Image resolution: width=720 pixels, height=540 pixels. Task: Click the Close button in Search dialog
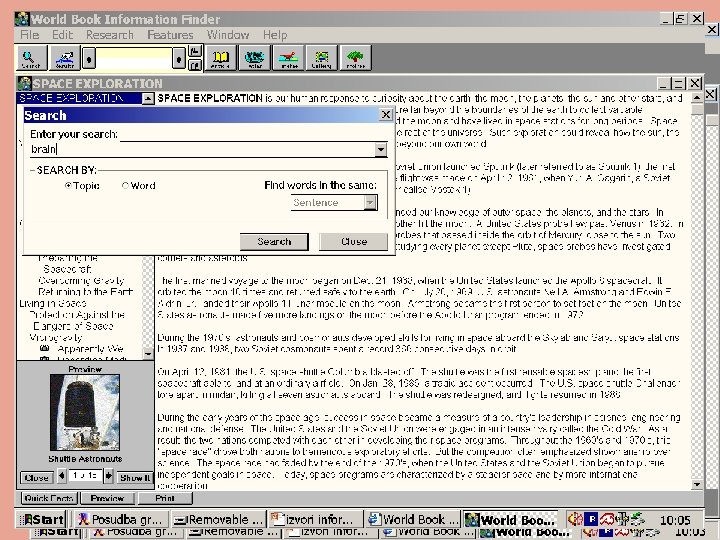354,242
